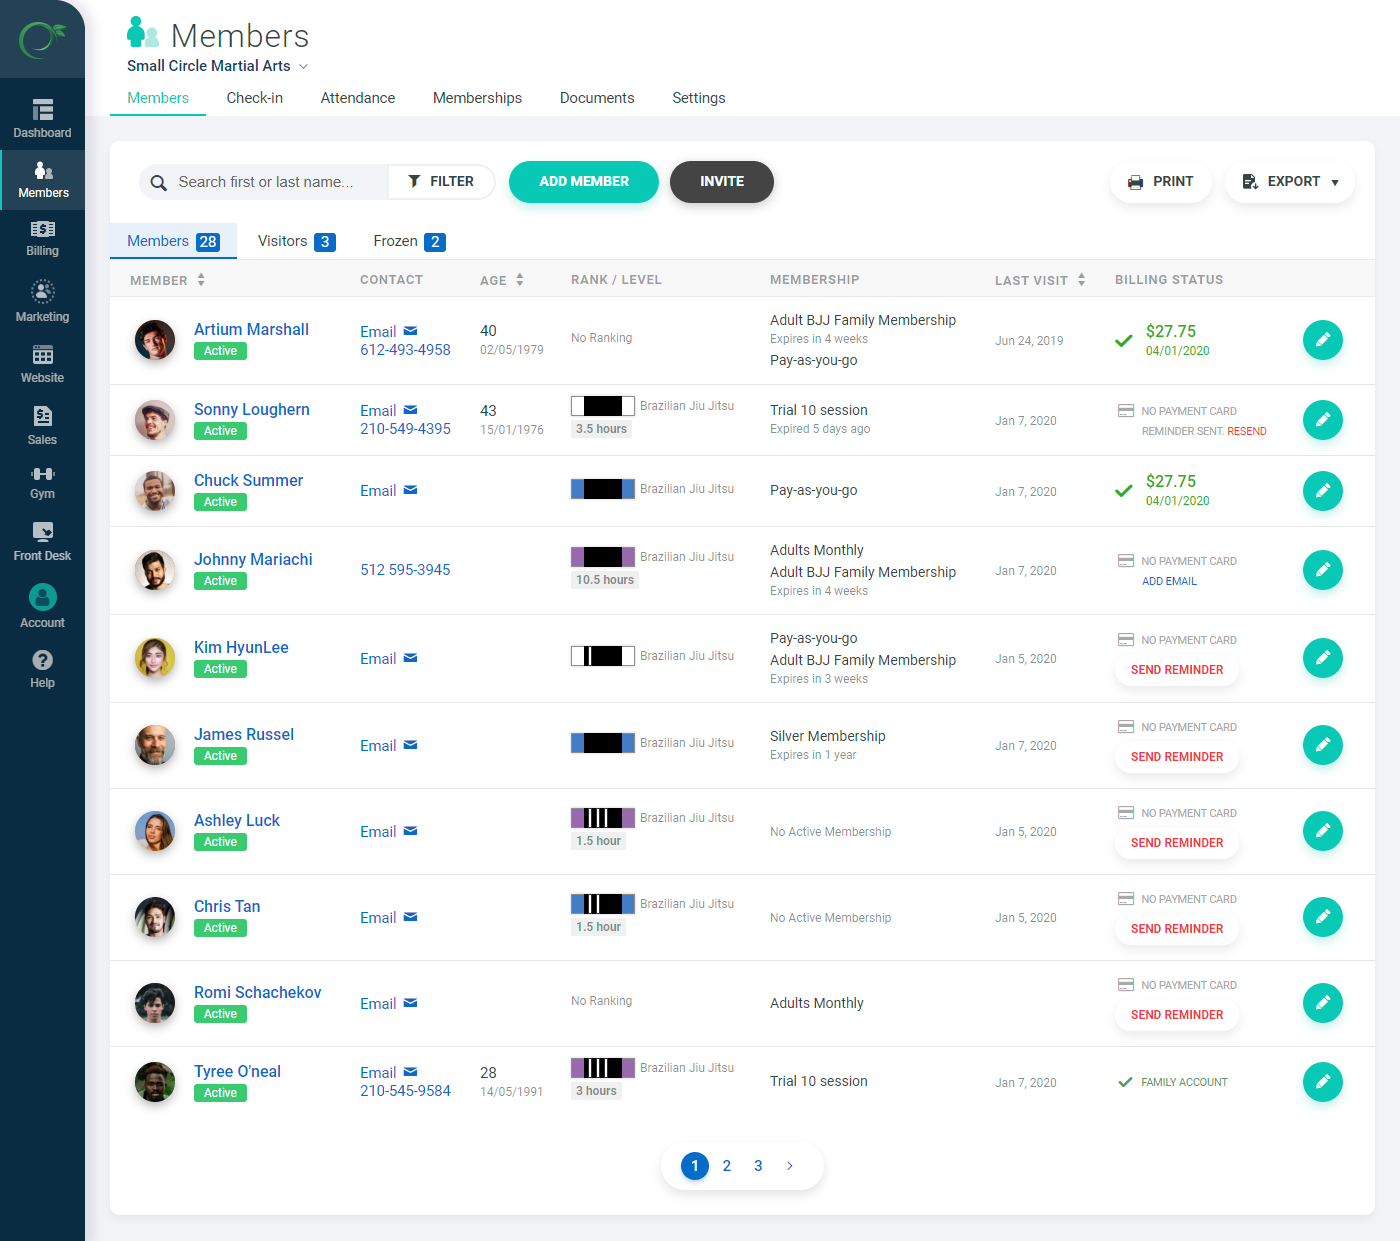Edit Ashley Luck with pencil icon
Screen dimensions: 1400x1241
click(x=1322, y=831)
